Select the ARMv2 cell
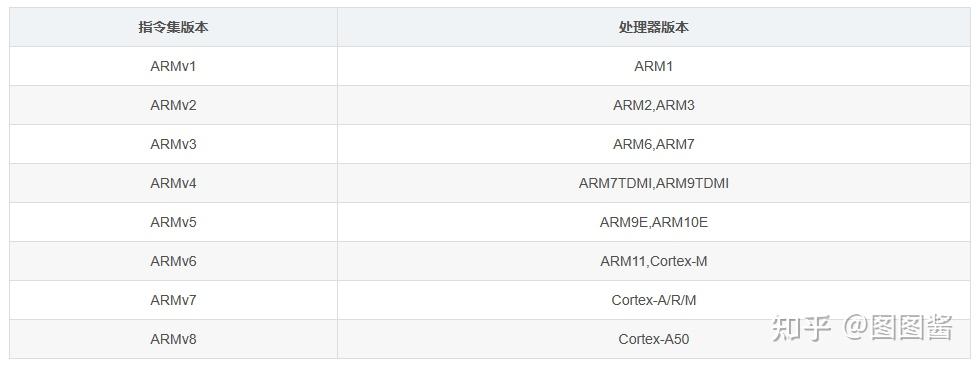The height and width of the screenshot is (367, 978). 173,105
